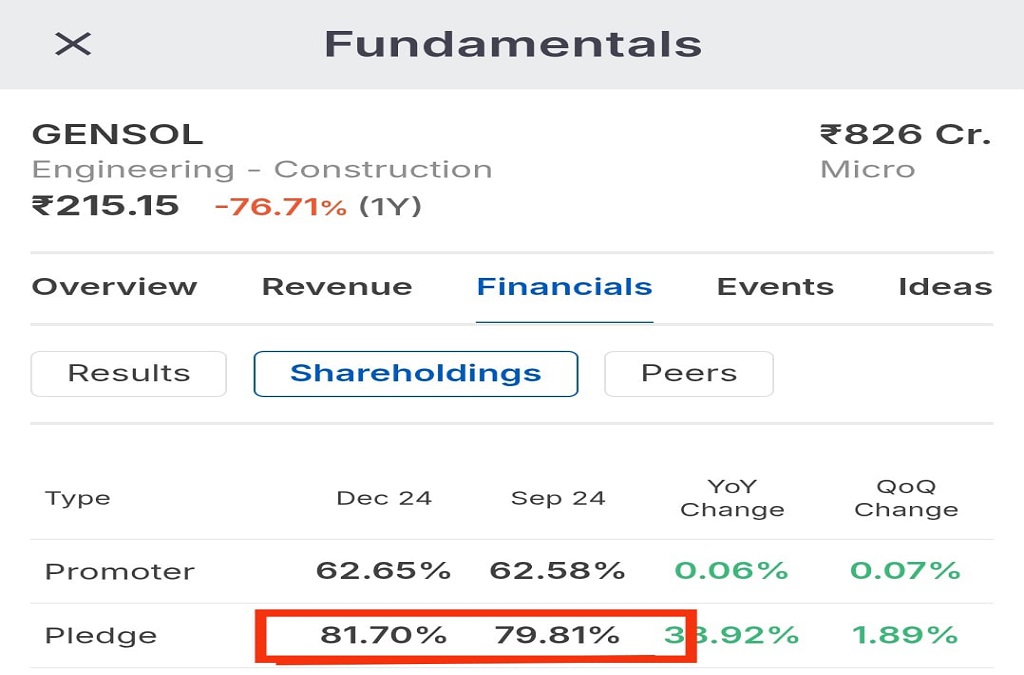The width and height of the screenshot is (1024, 675).
Task: Tap the ₹215.15 share price
Action: pos(105,206)
